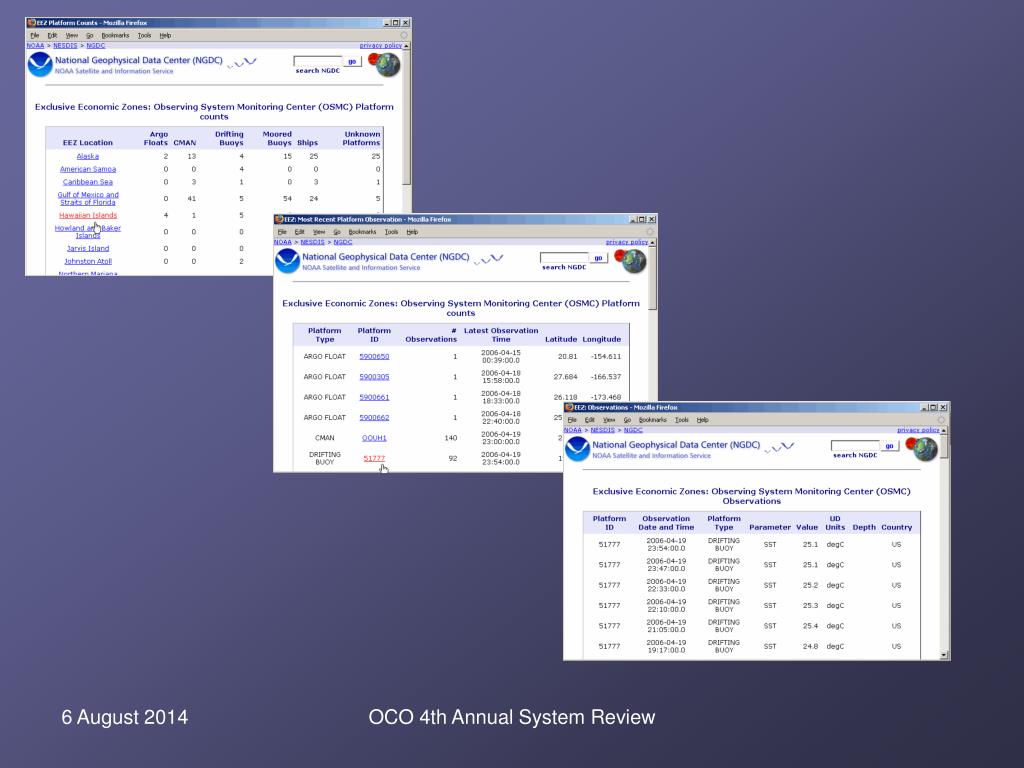Open the View menu in Most Recent Platform Observation window

[319, 232]
